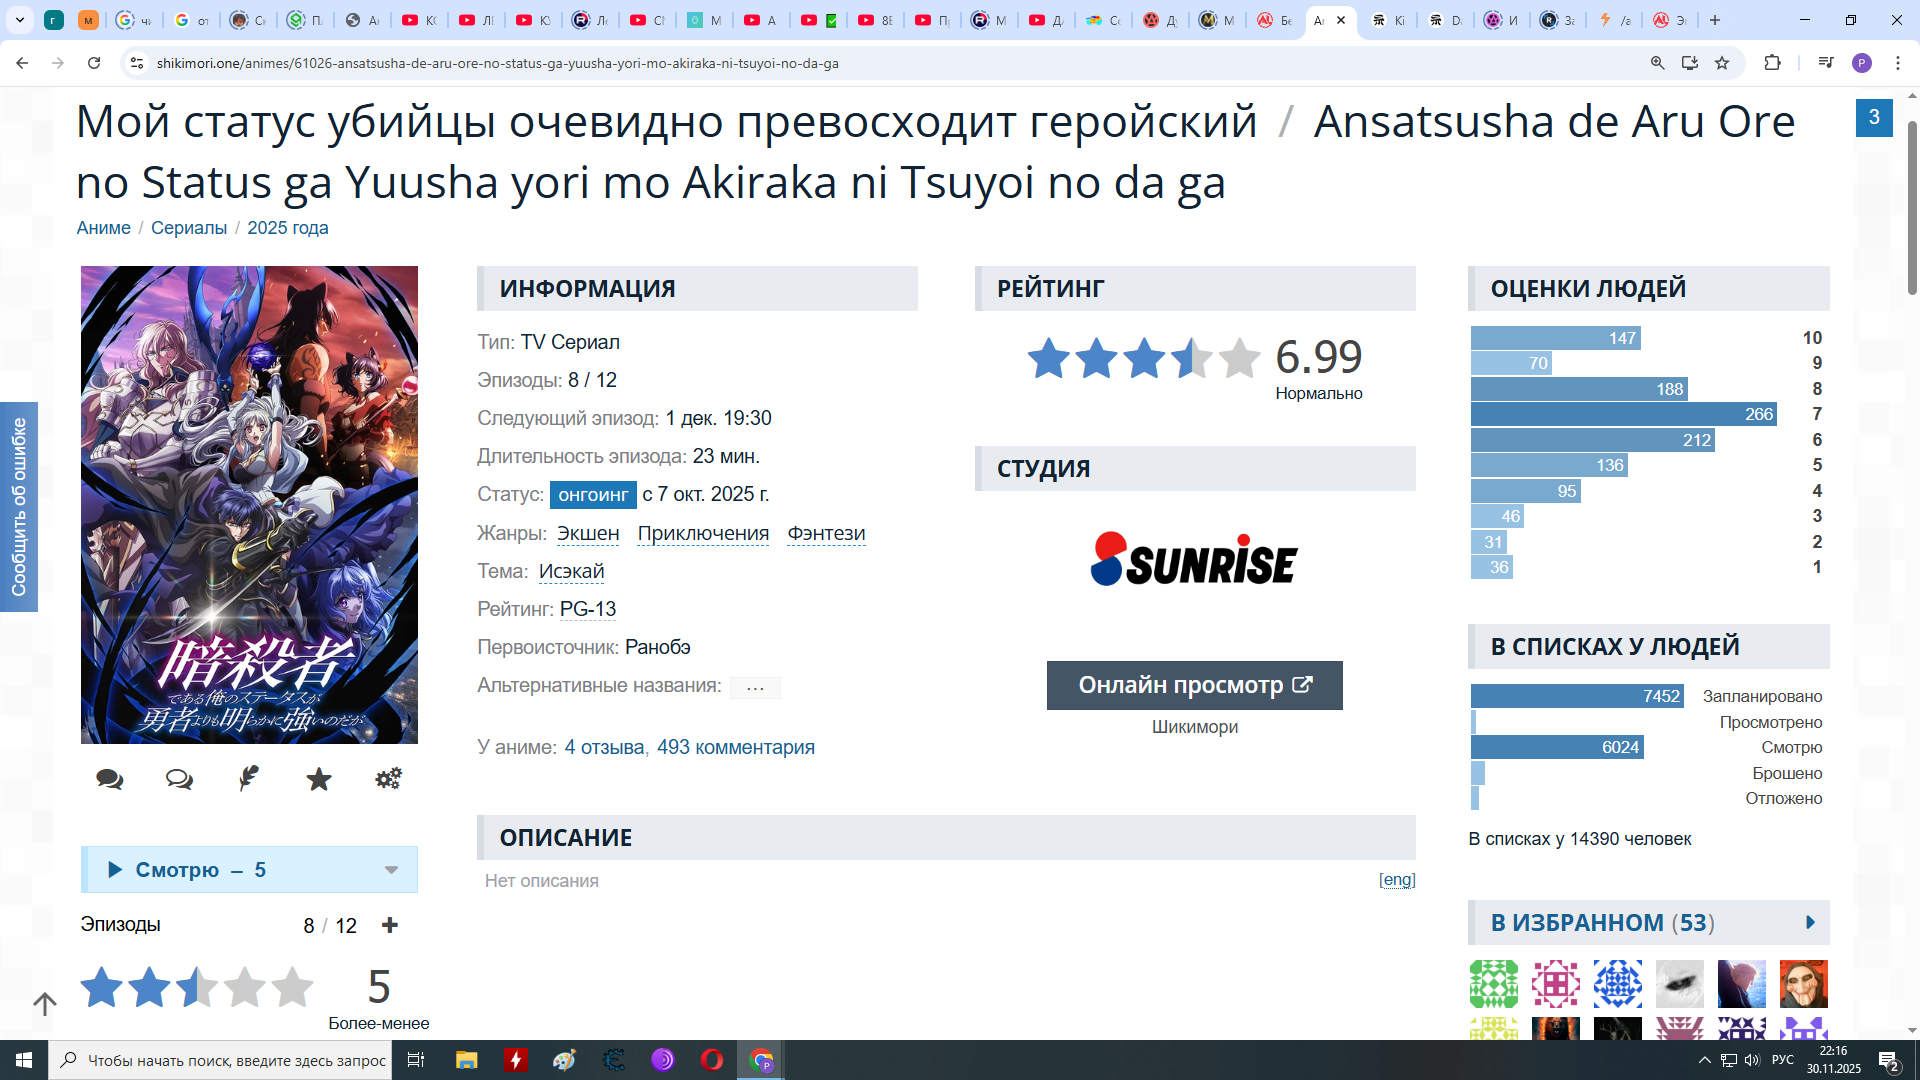
Task: Click the Онлайн просмотр button
Action: point(1194,685)
